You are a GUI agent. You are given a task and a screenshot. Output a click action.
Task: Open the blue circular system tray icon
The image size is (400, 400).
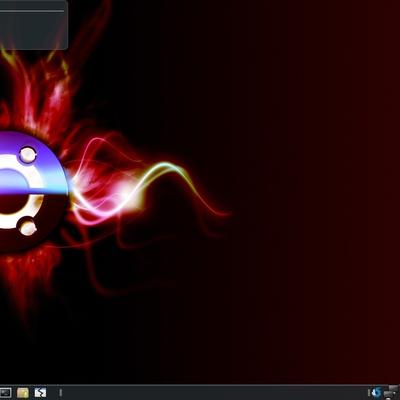click(376, 393)
